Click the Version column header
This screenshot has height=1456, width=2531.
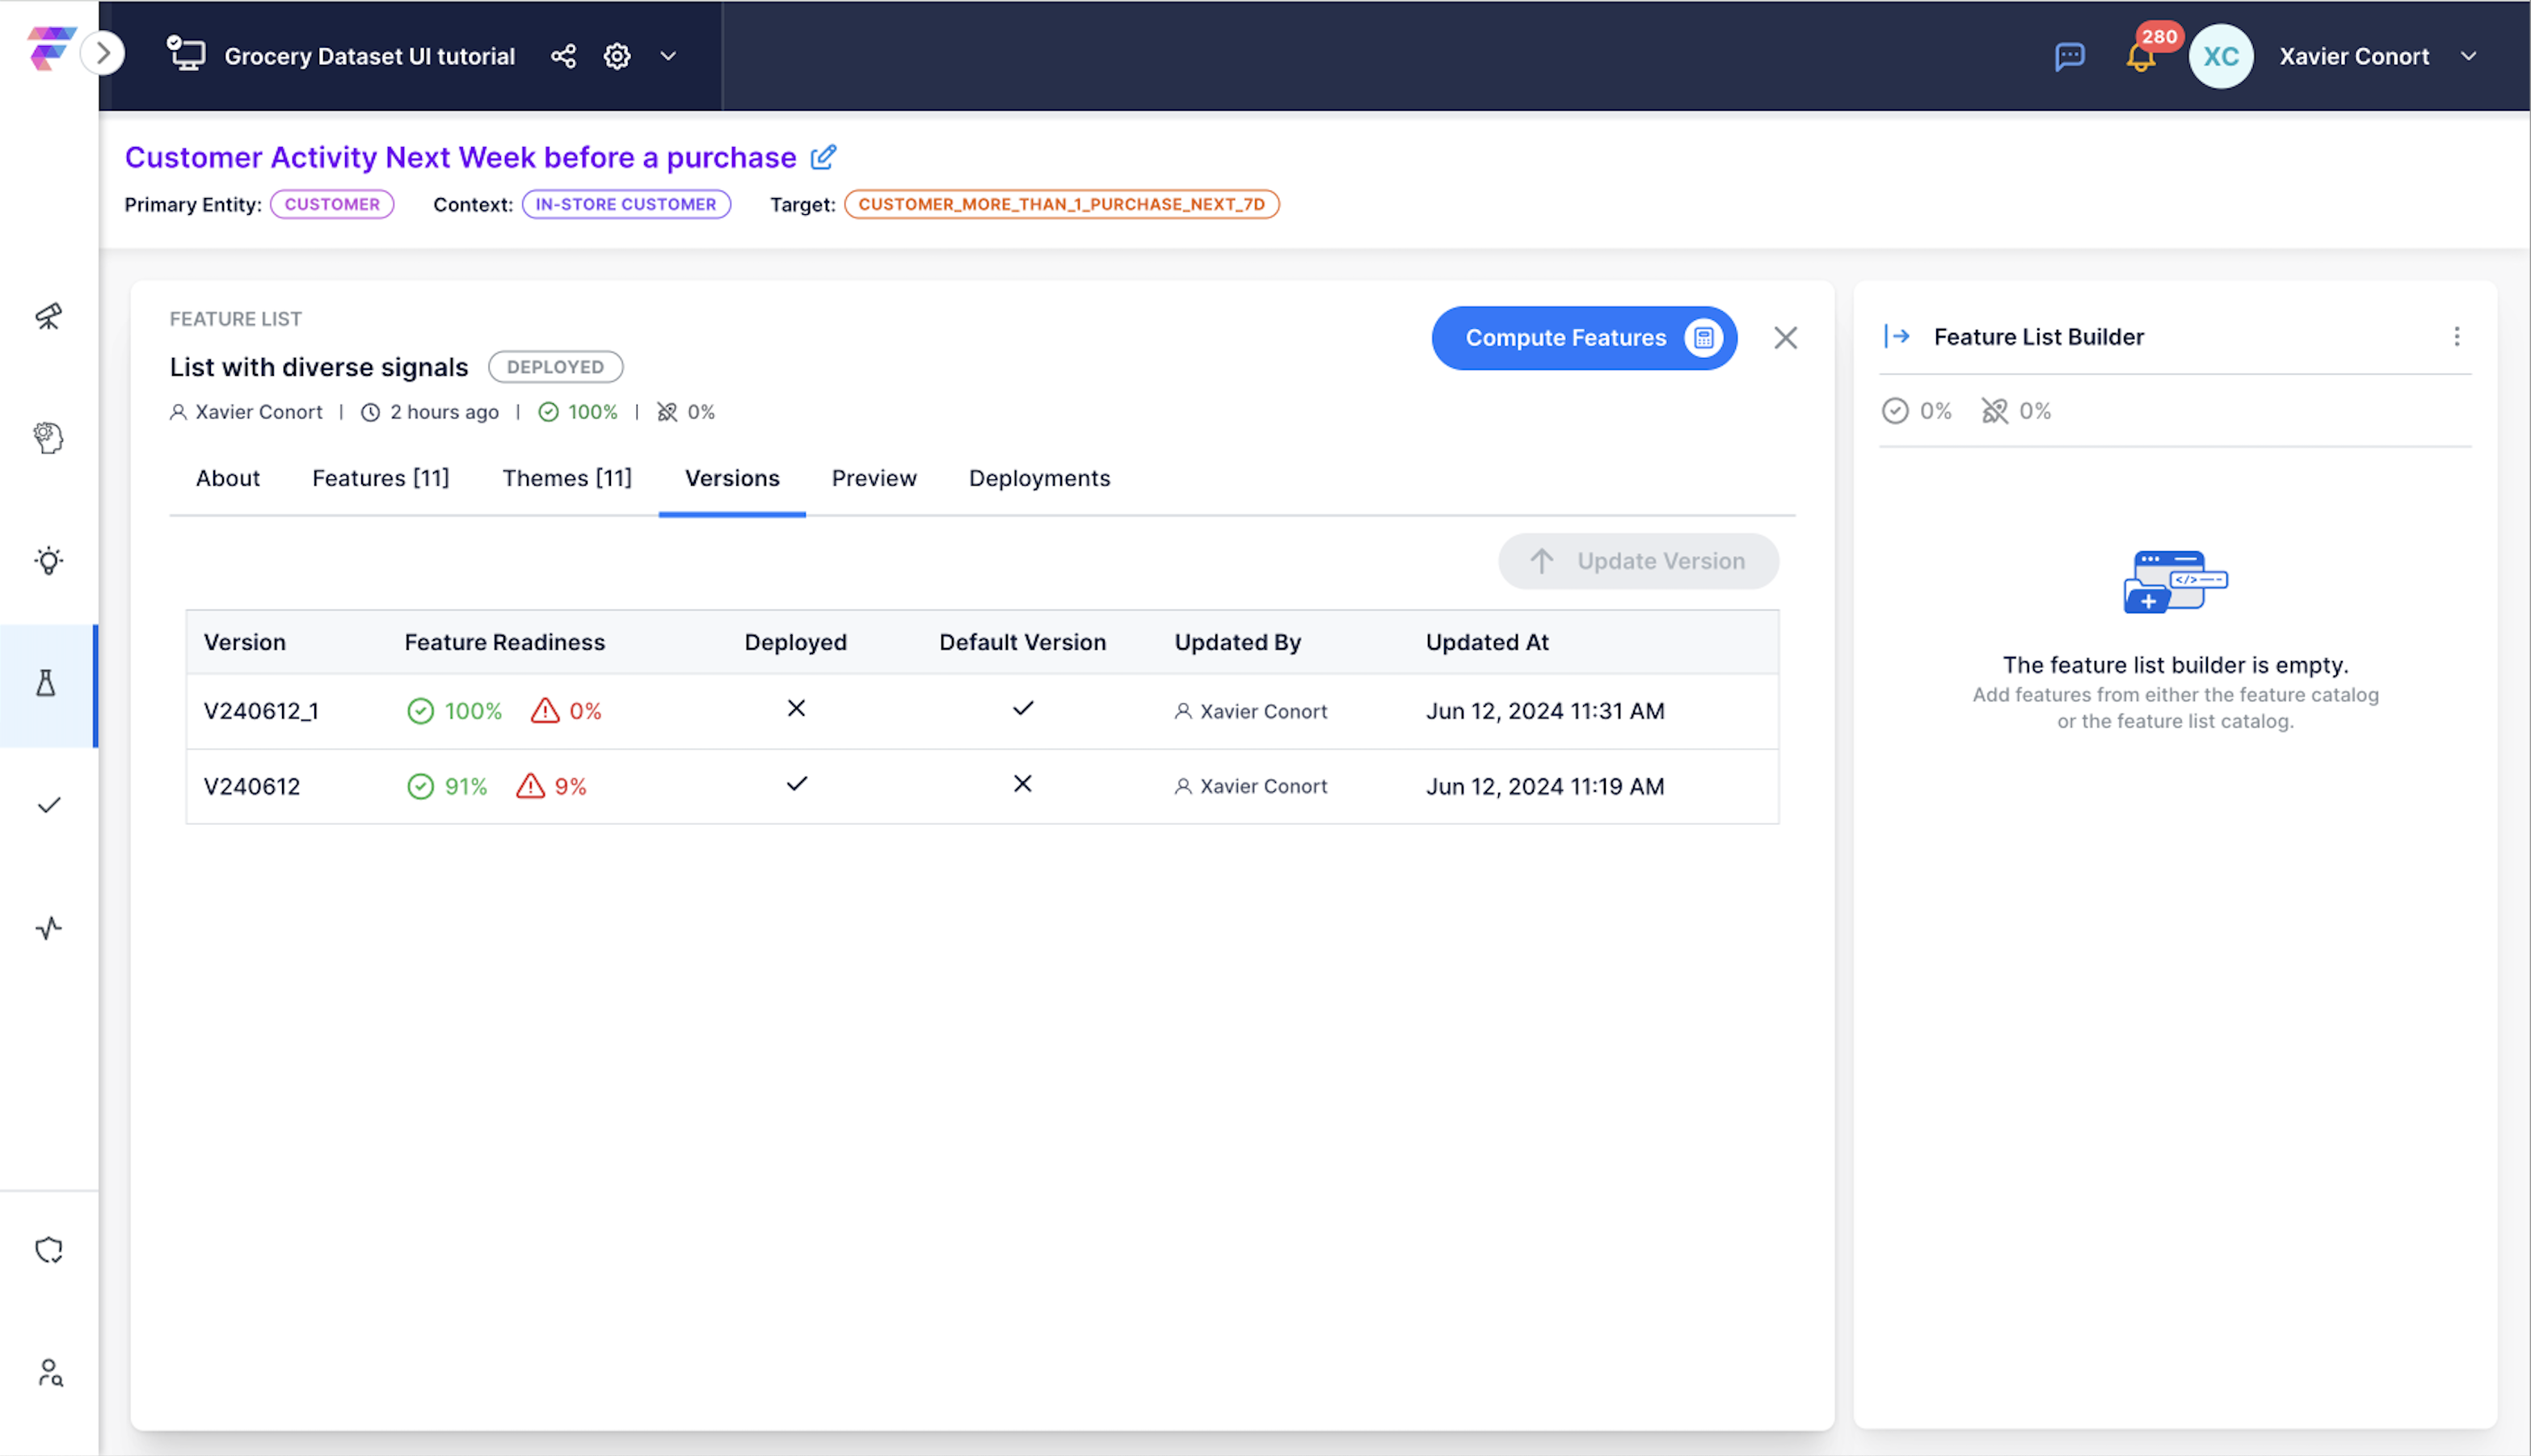[x=245, y=642]
